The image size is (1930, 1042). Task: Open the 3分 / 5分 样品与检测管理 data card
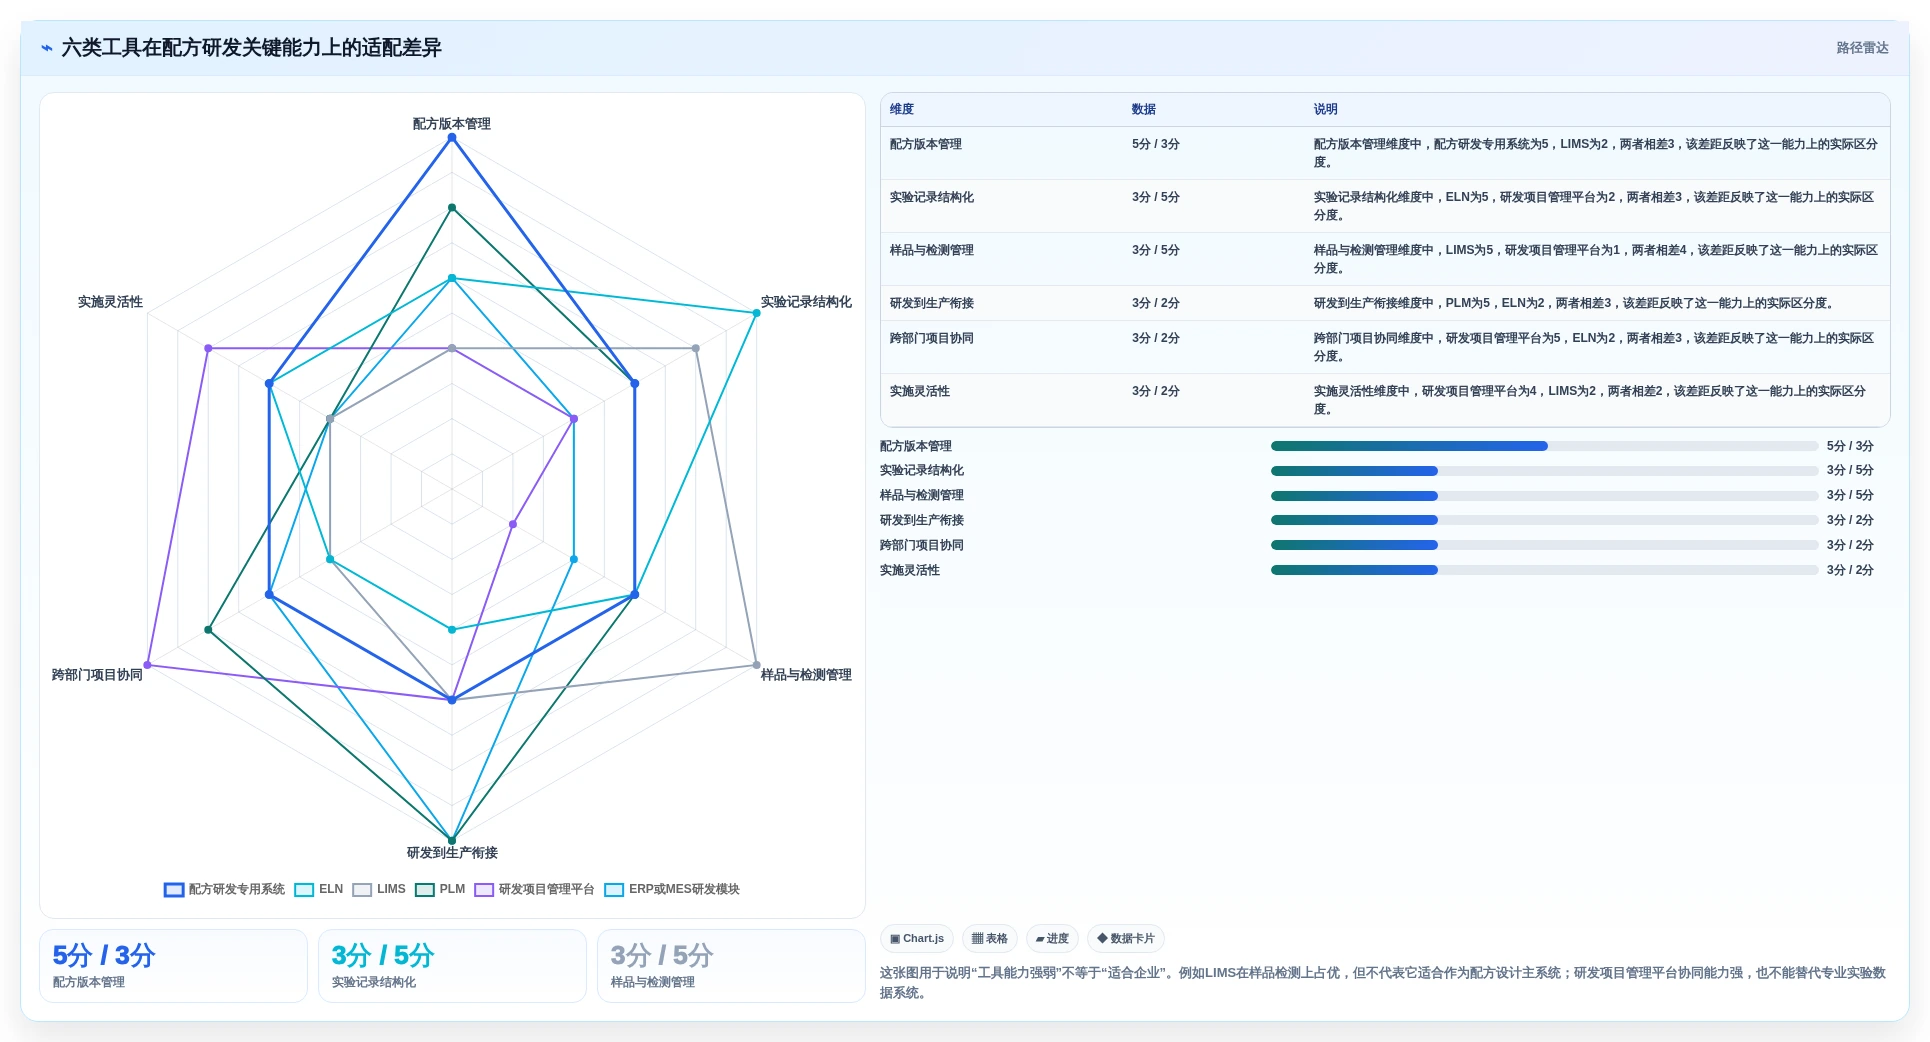tap(731, 966)
